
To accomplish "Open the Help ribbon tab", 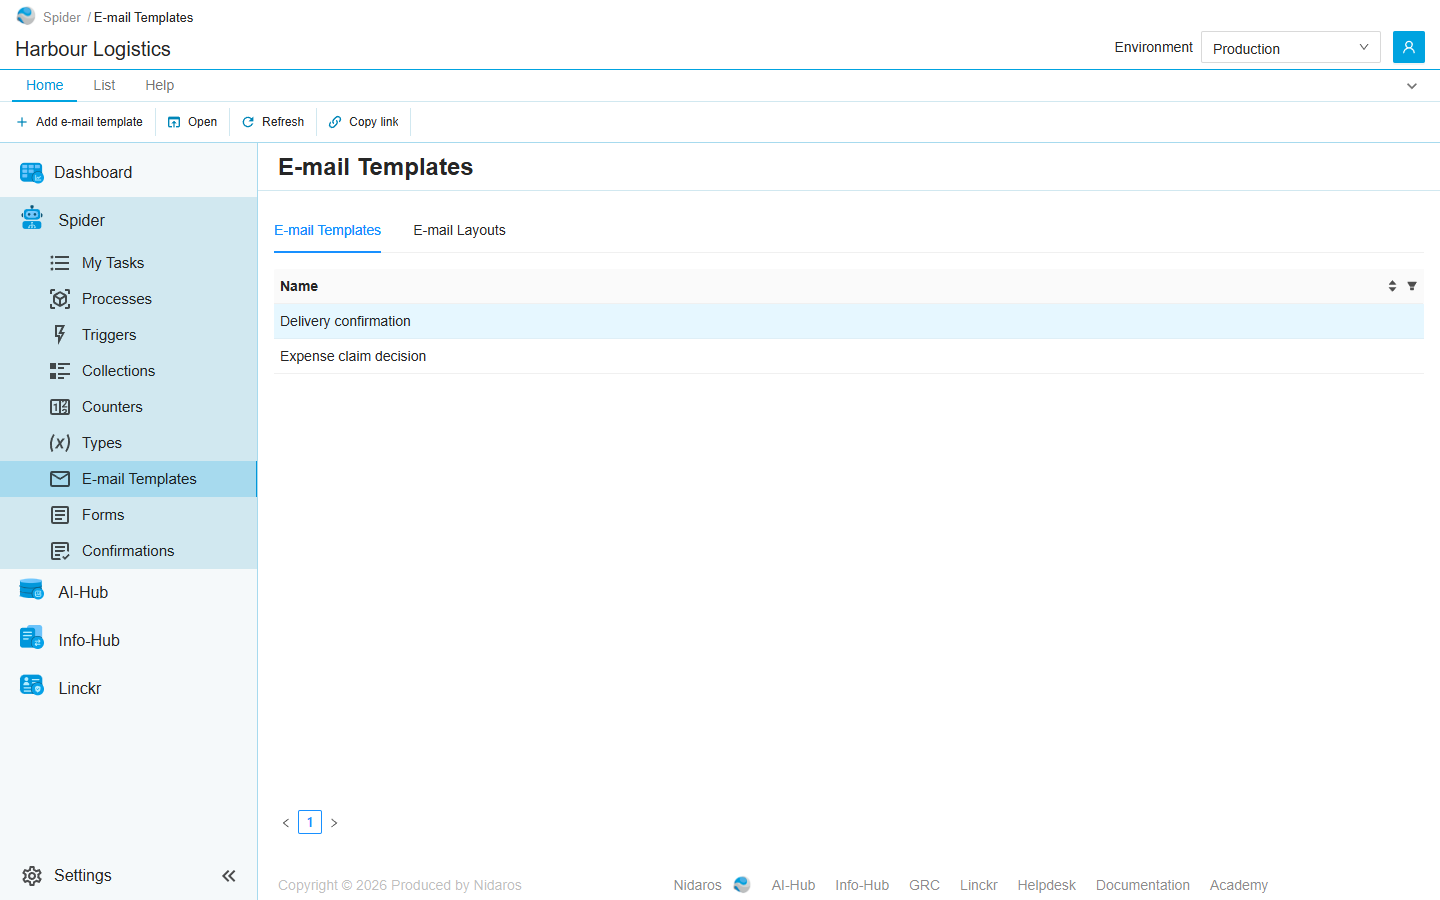I will click(x=160, y=85).
